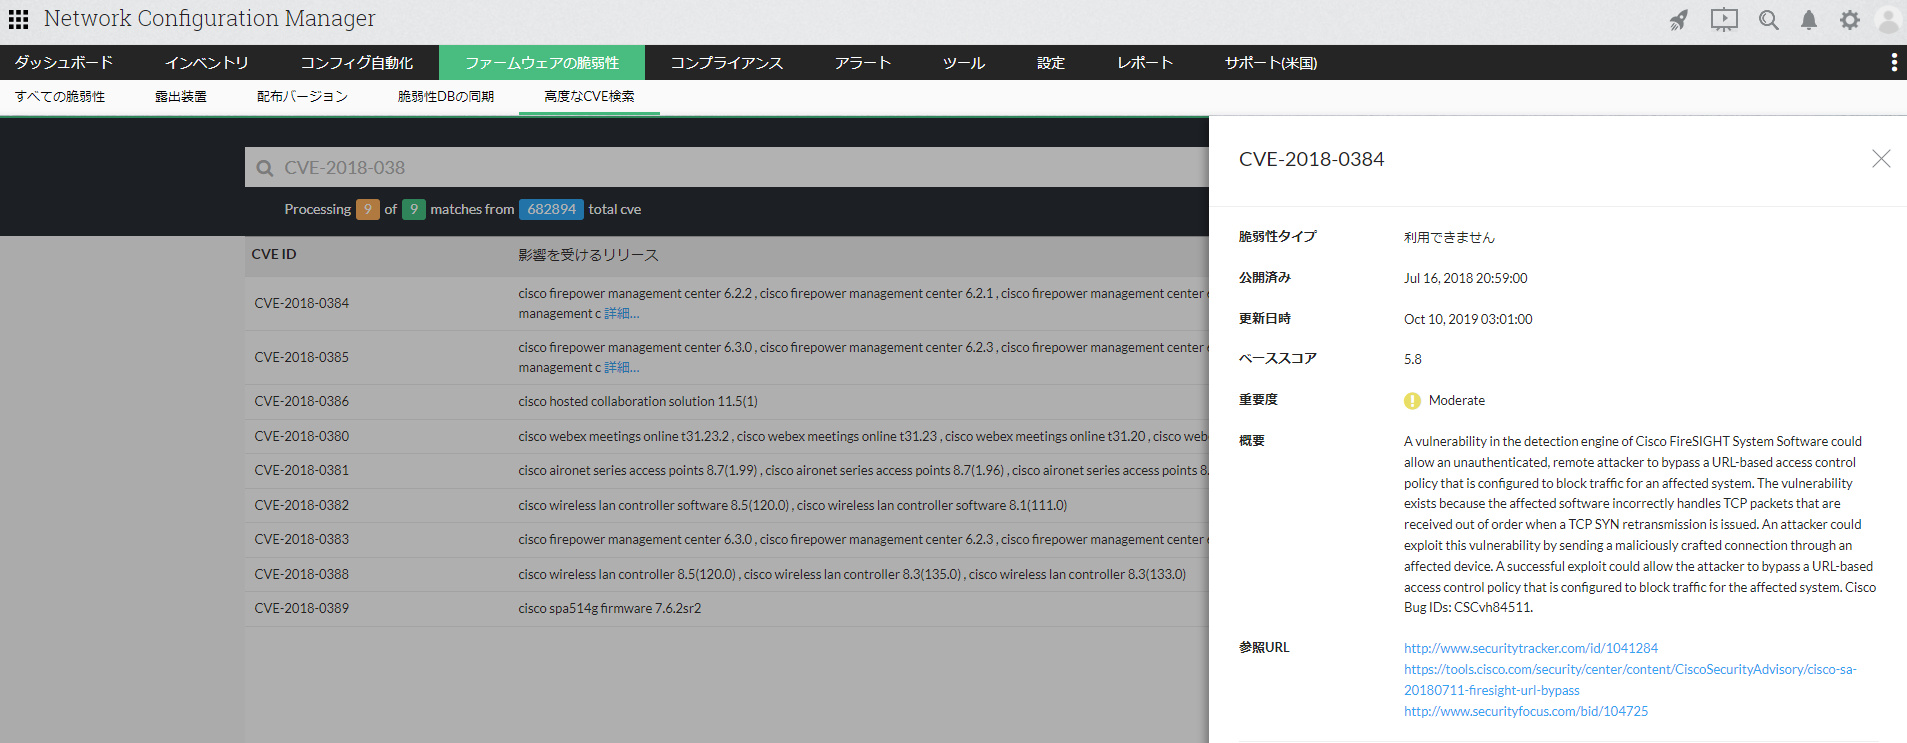Viewport: 1907px width, 743px height.
Task: Open 詳細 link in the CVE-2018-0385 row
Action: coord(621,368)
